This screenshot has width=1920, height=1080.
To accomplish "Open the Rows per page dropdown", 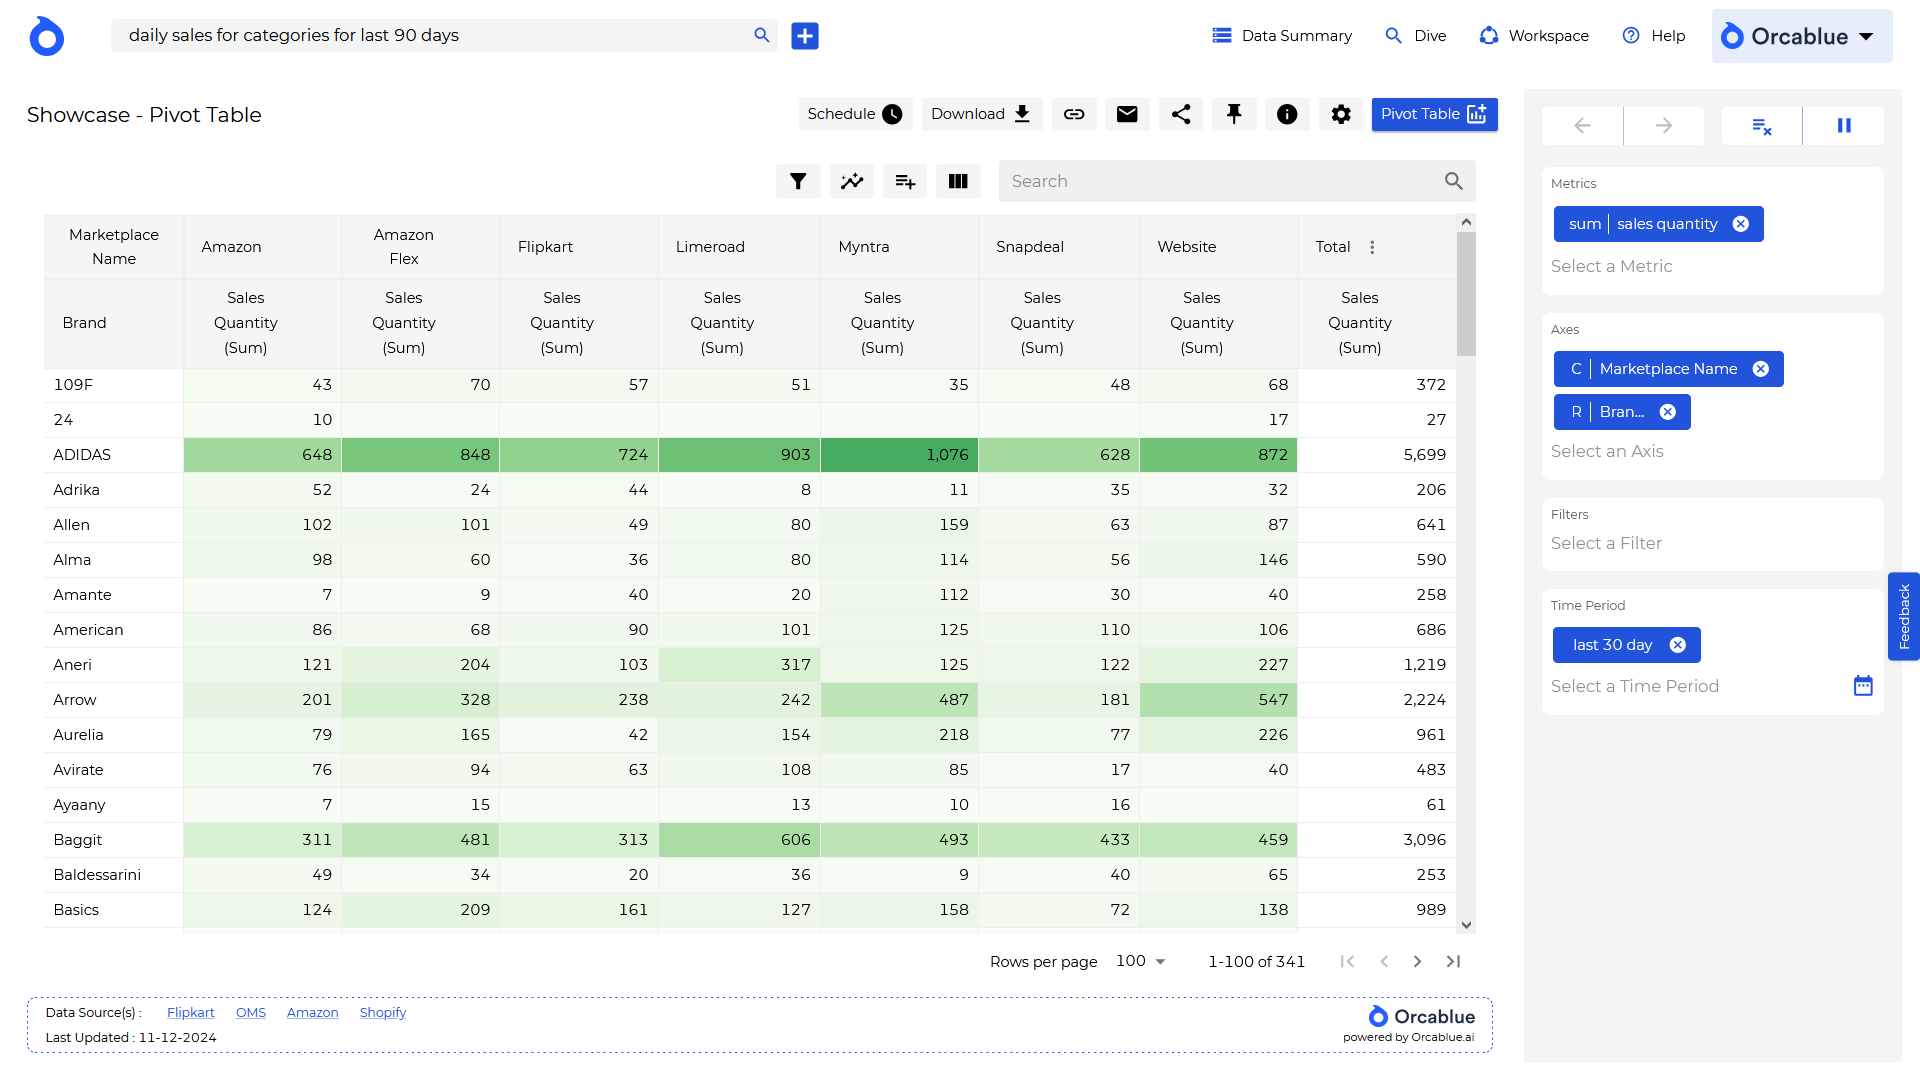I will click(1141, 961).
